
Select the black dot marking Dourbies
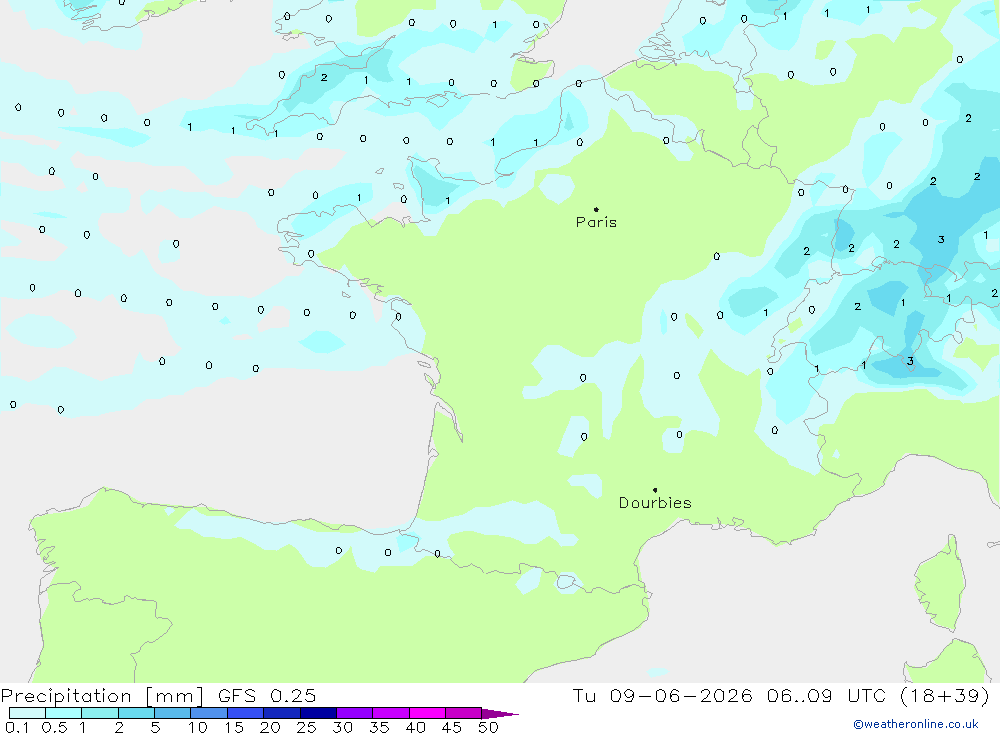click(655, 490)
